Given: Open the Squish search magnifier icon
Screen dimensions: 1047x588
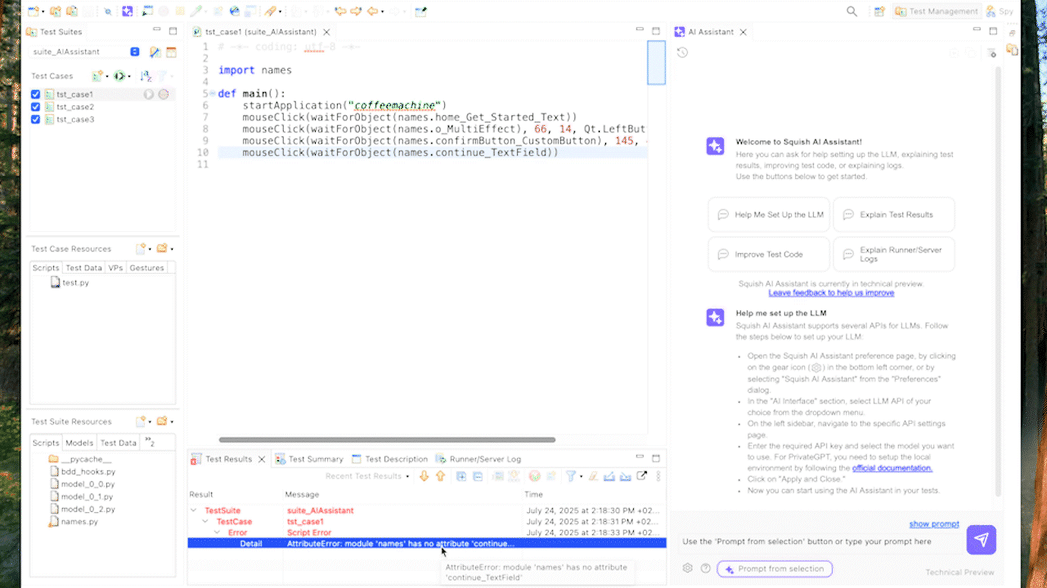Looking at the screenshot, I should tap(851, 11).
